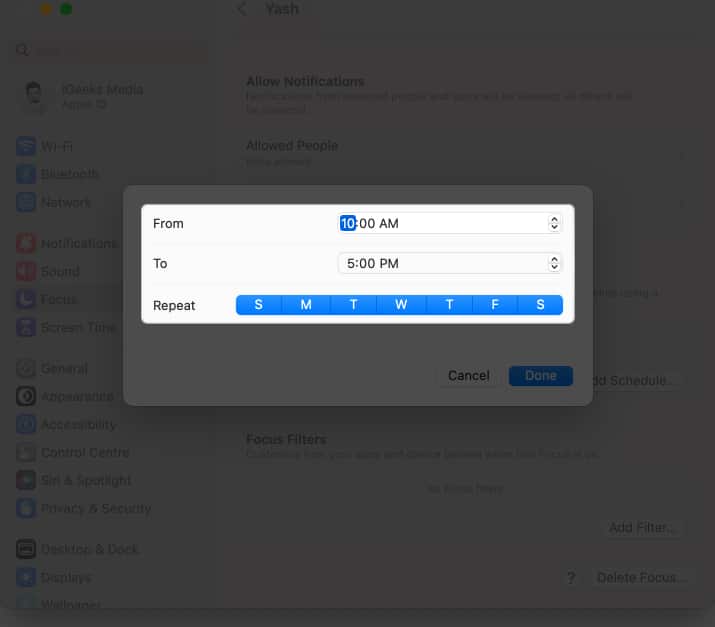Toggle Wednesday in the Repeat row

tap(401, 305)
